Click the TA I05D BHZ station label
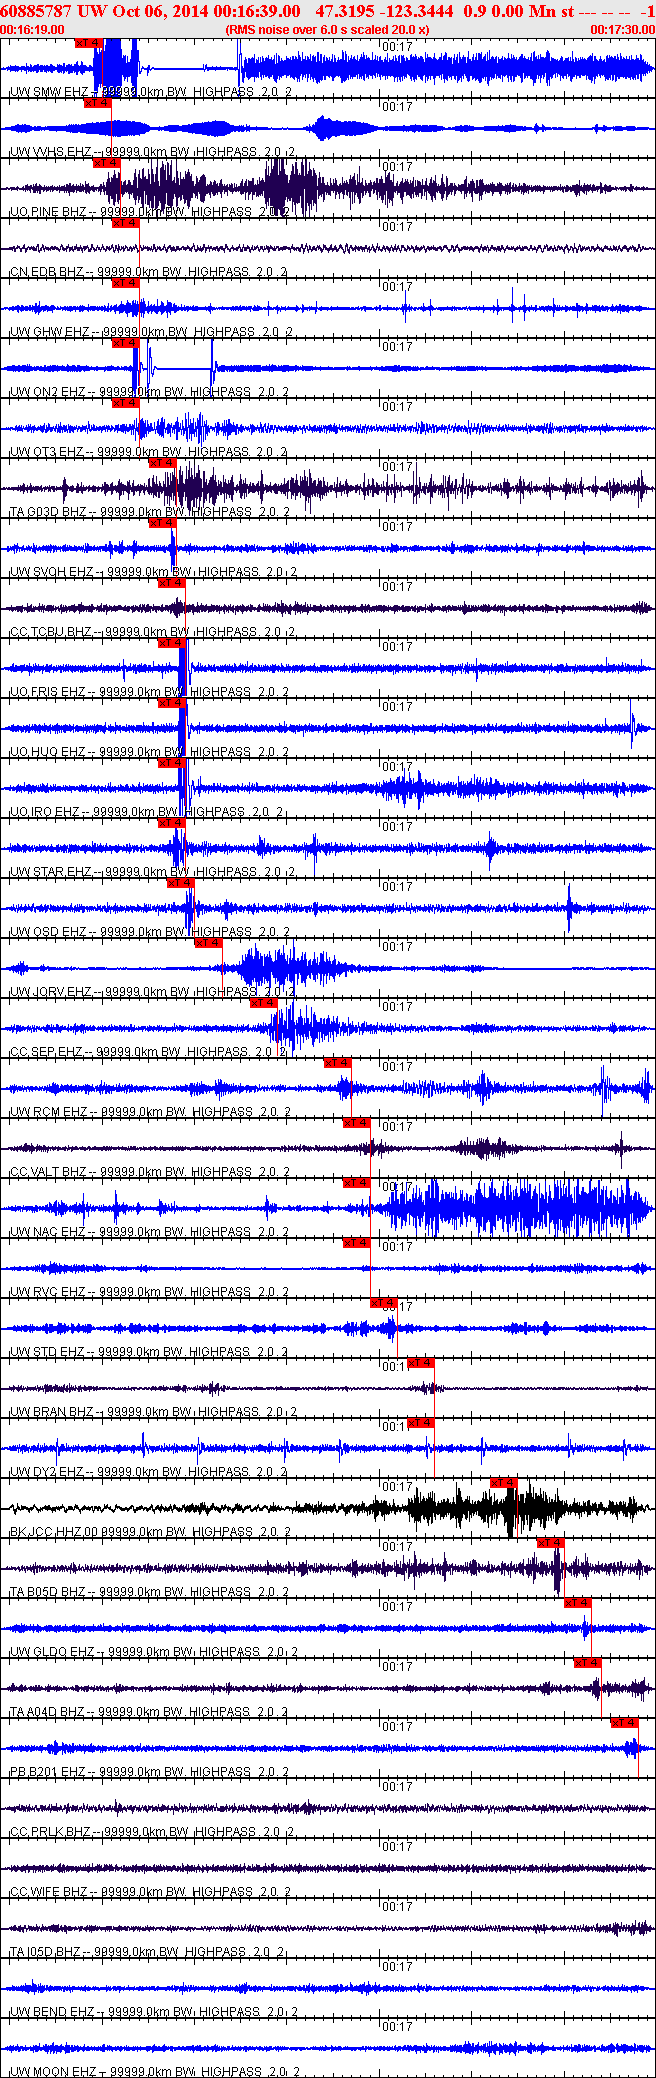This screenshot has height=2078, width=656. coord(148,1952)
